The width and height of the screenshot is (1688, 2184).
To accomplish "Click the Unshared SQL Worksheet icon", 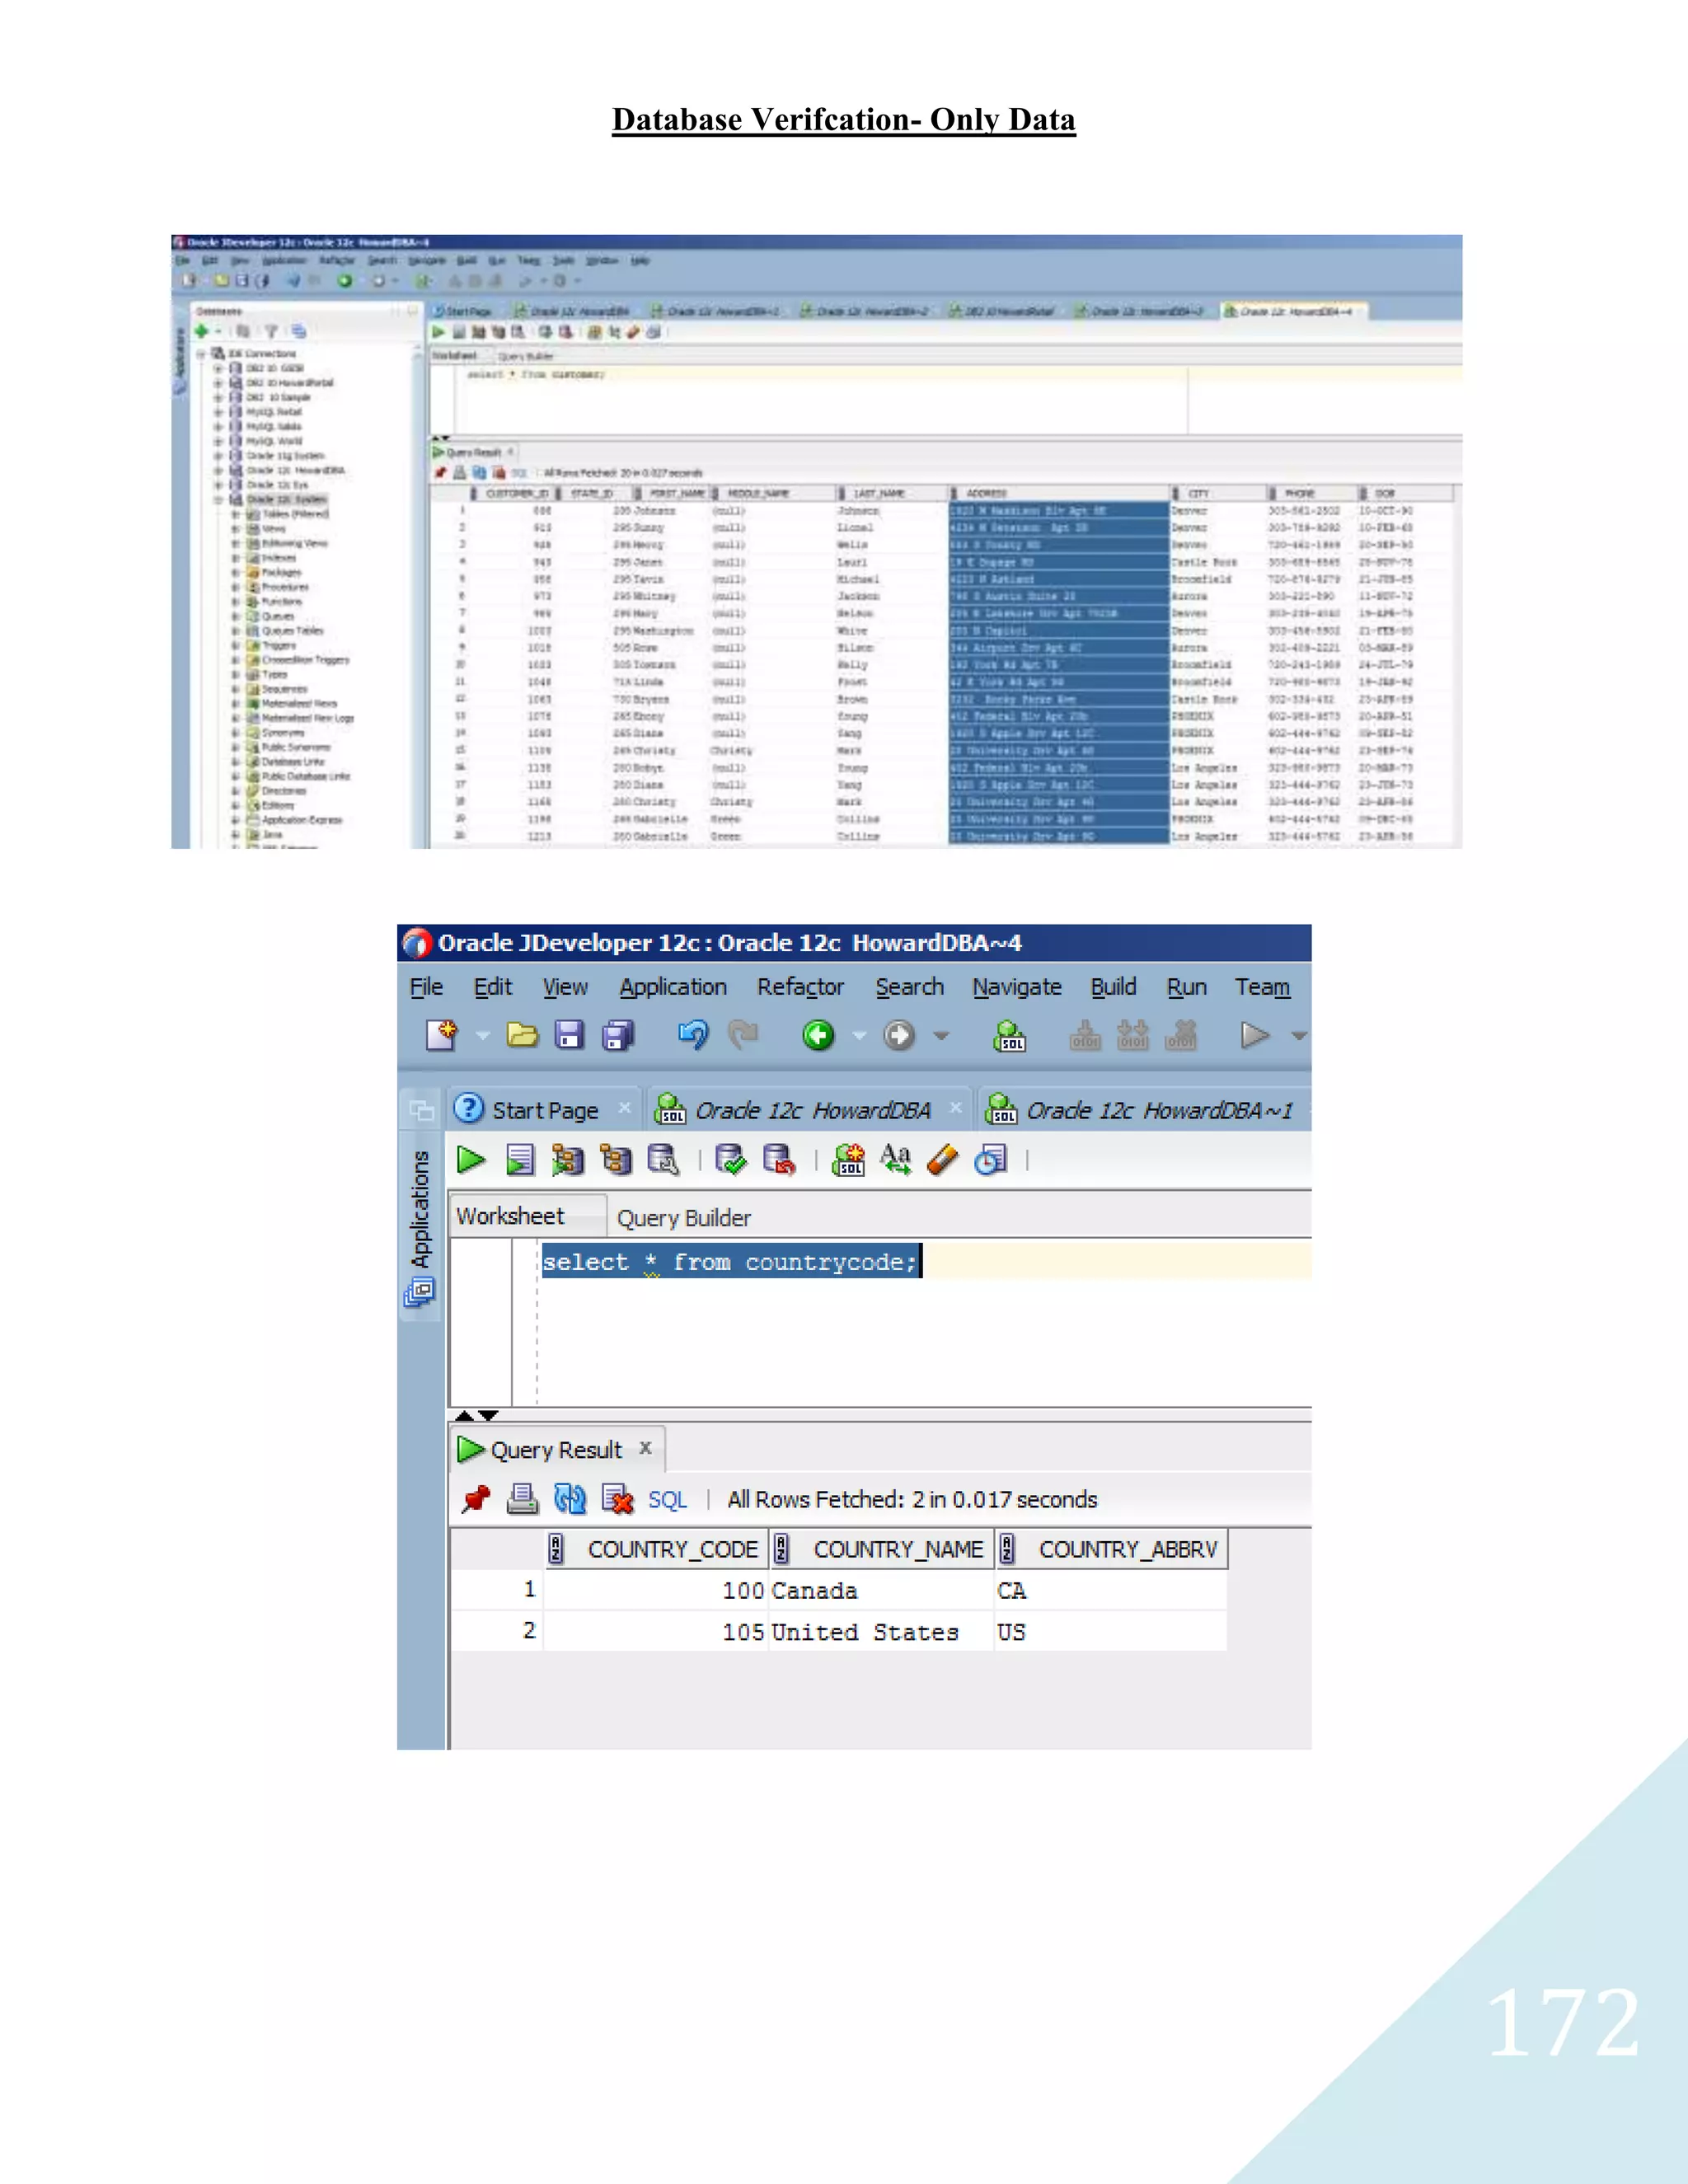I will pyautogui.click(x=848, y=1160).
